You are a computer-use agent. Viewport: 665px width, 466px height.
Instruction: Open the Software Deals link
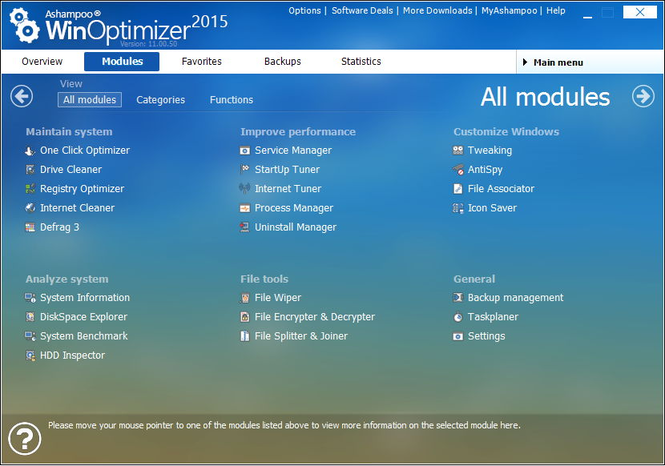[362, 11]
